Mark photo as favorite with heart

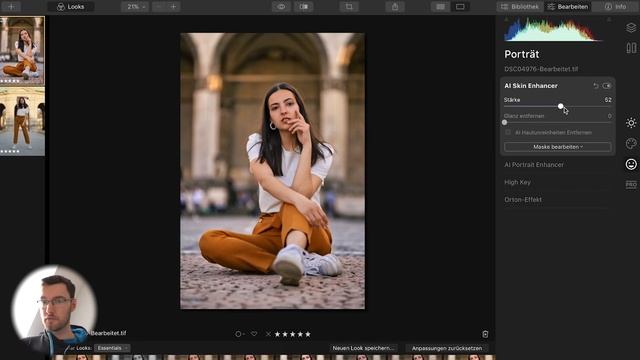click(x=254, y=334)
